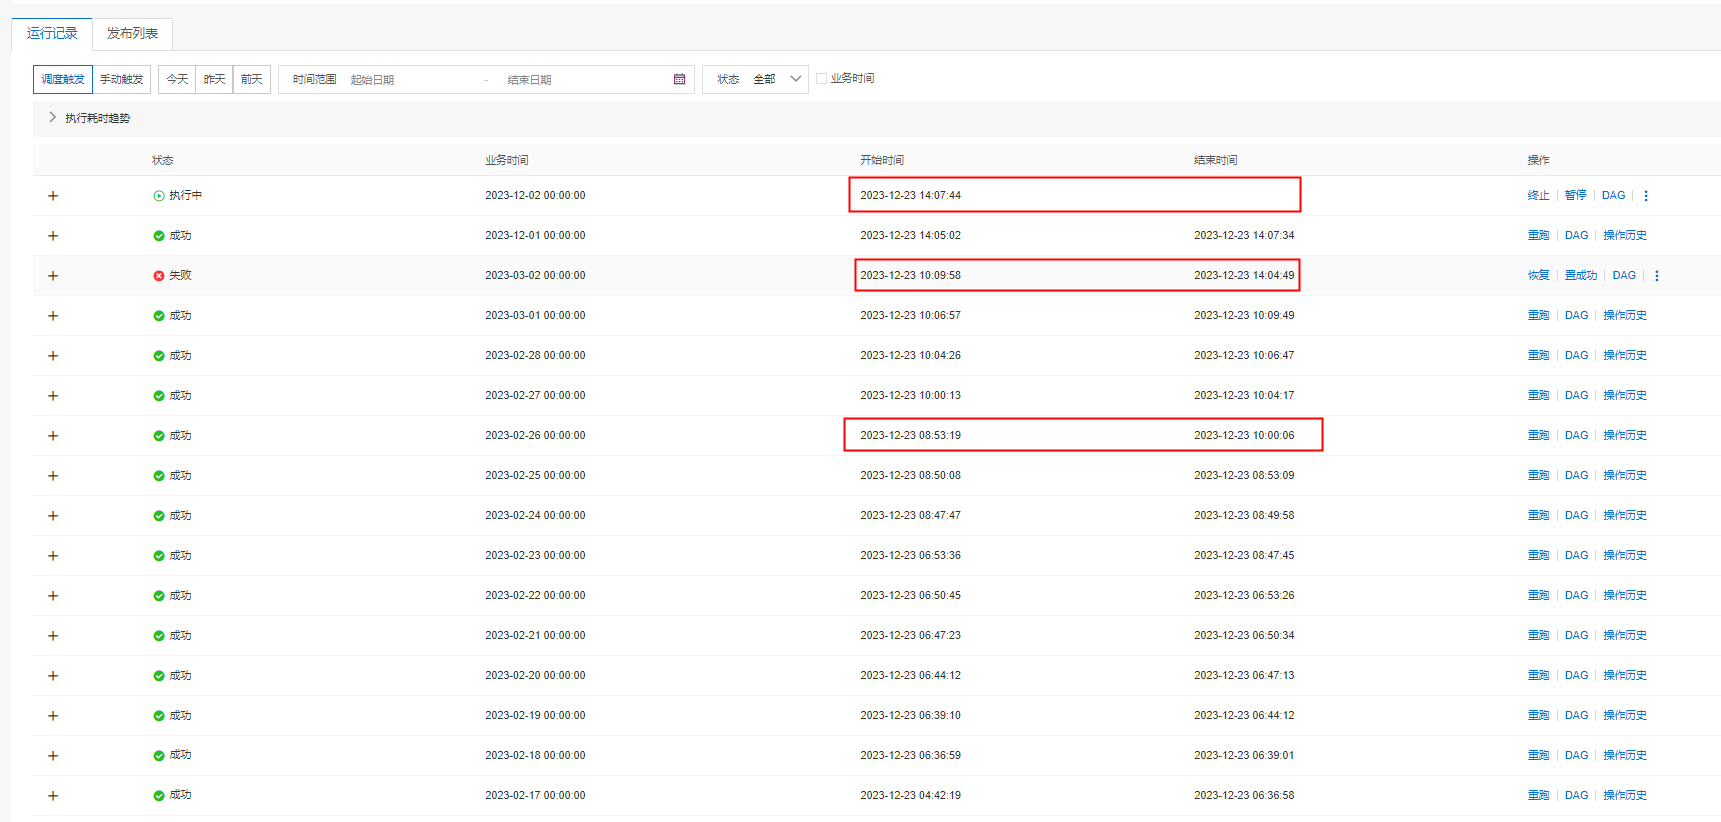Select business time 2023-02-22 00:00:00
The image size is (1721, 822).
click(x=535, y=596)
